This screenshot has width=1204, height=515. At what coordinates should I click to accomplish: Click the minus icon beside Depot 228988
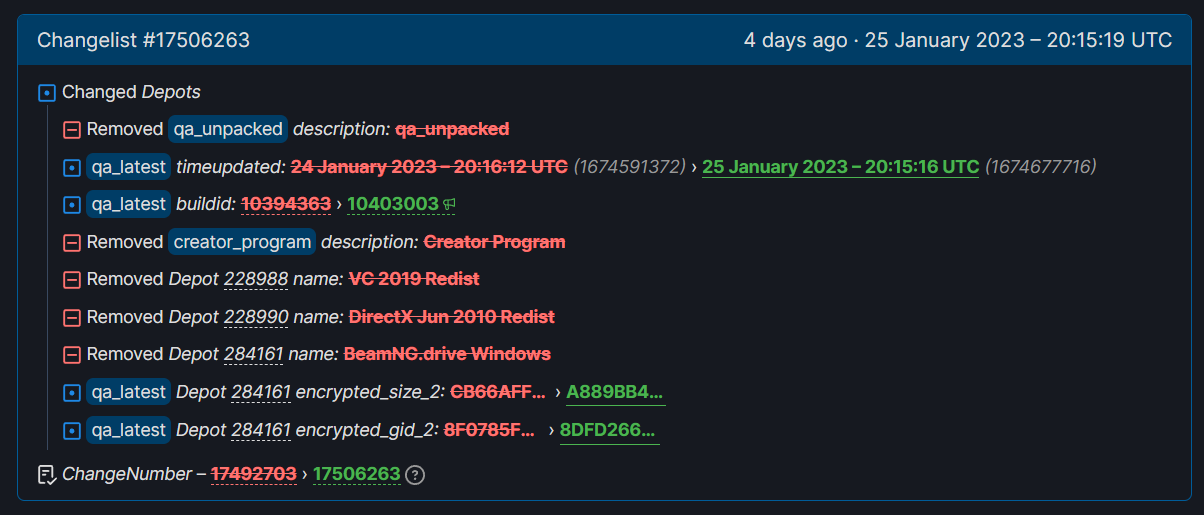coord(71,279)
